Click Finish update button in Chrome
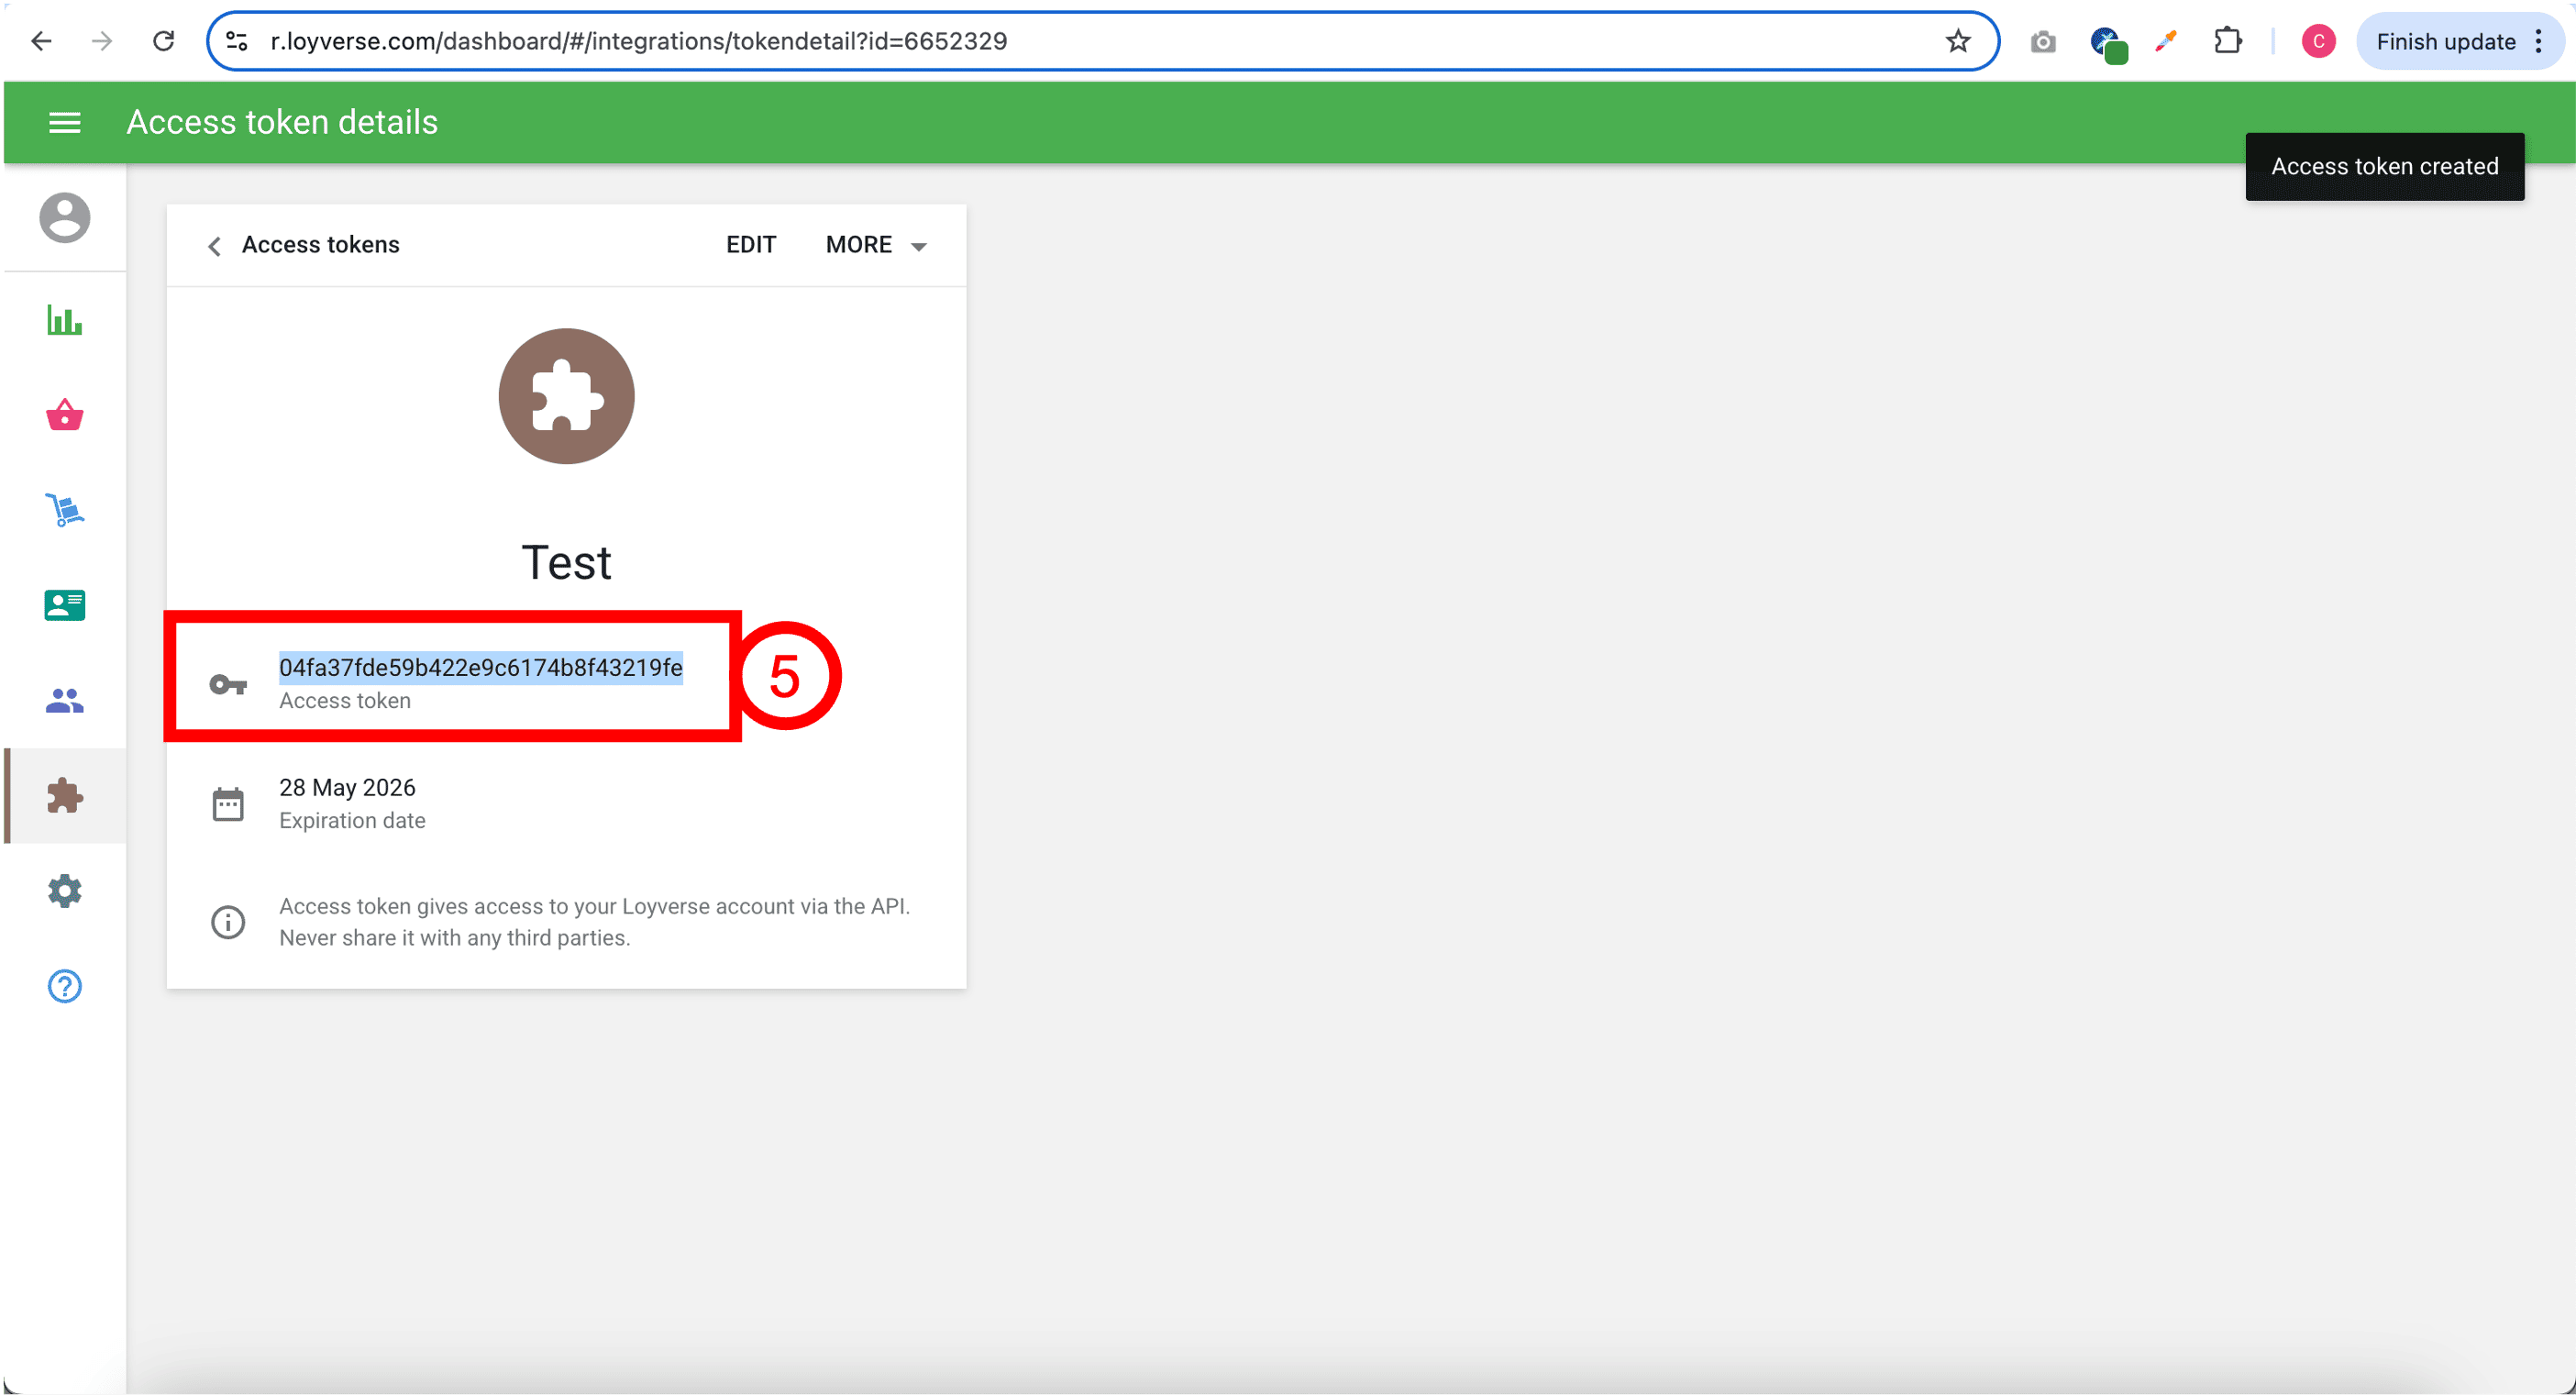The width and height of the screenshot is (2576, 1395). pyautogui.click(x=2444, y=41)
